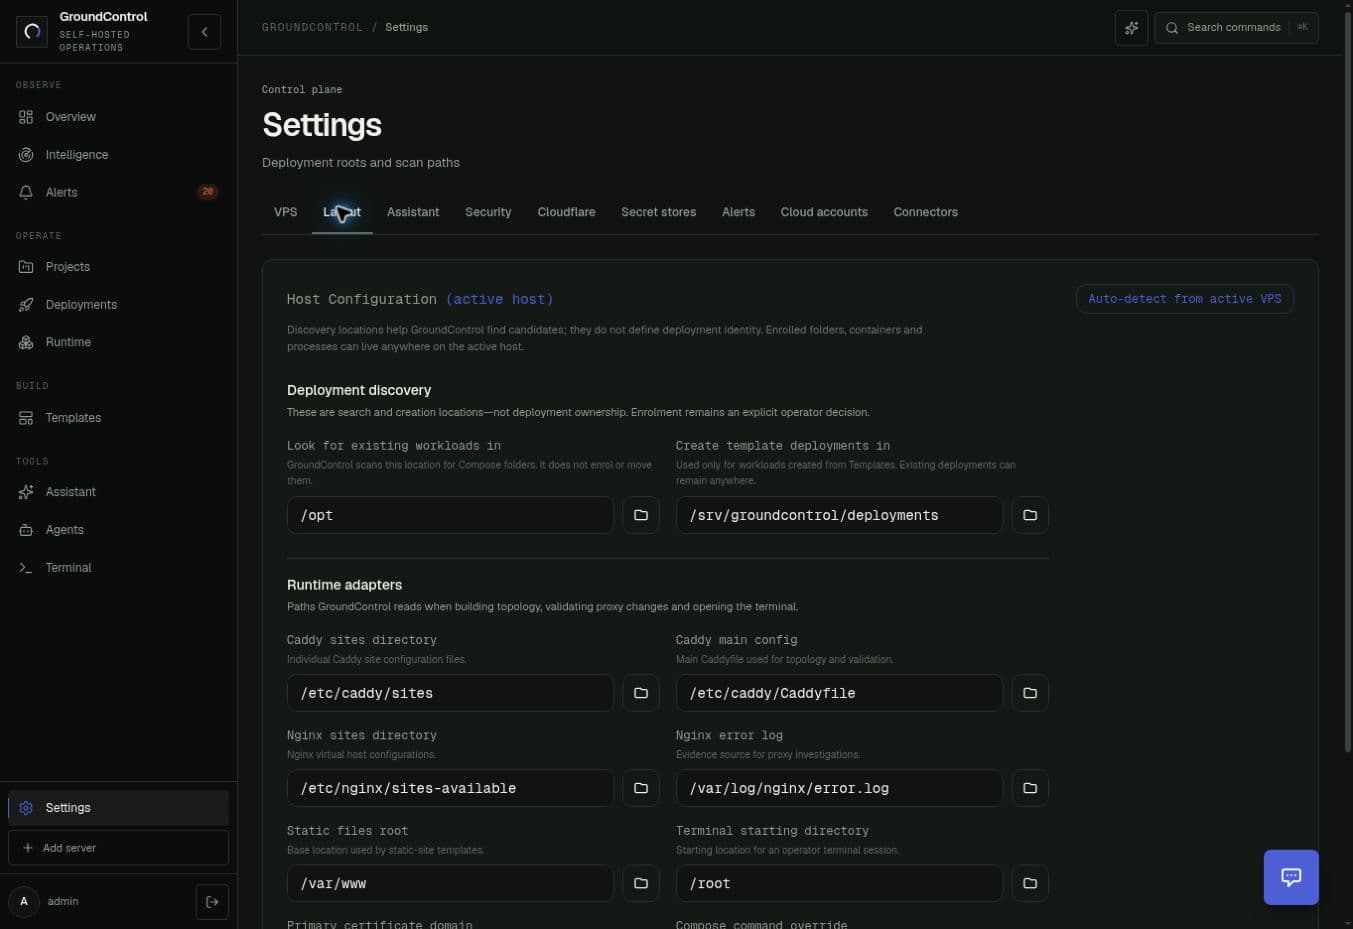Click the Caddy sites directory input

pyautogui.click(x=450, y=693)
